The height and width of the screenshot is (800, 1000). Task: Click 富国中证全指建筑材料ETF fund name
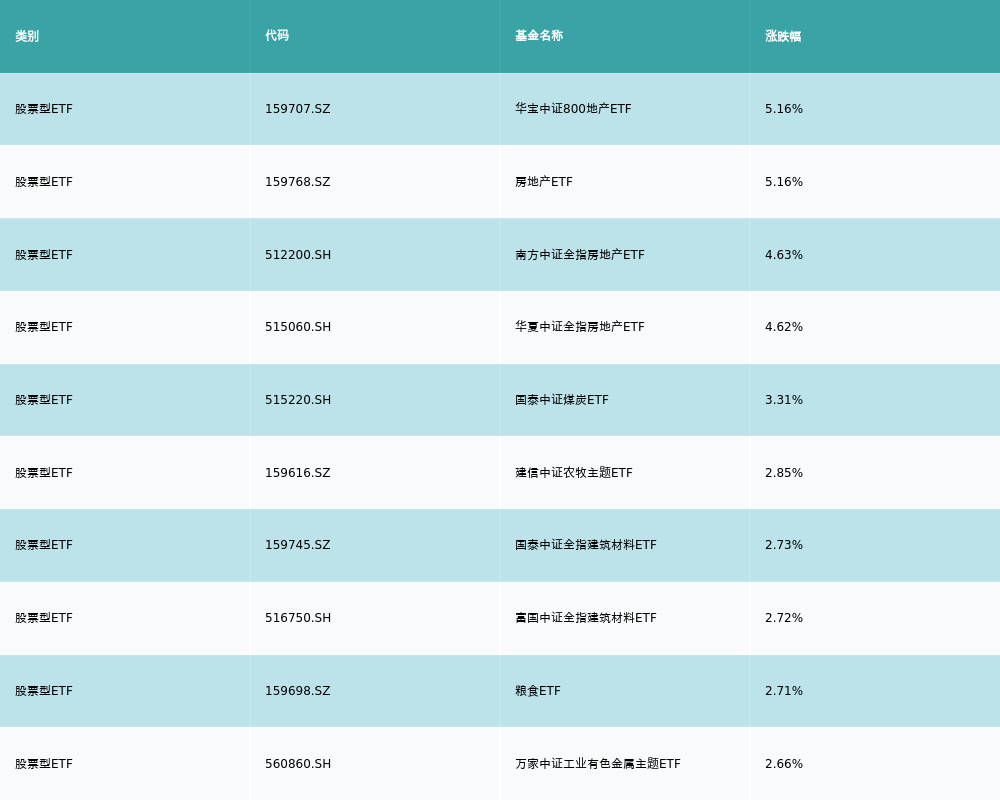coord(586,618)
